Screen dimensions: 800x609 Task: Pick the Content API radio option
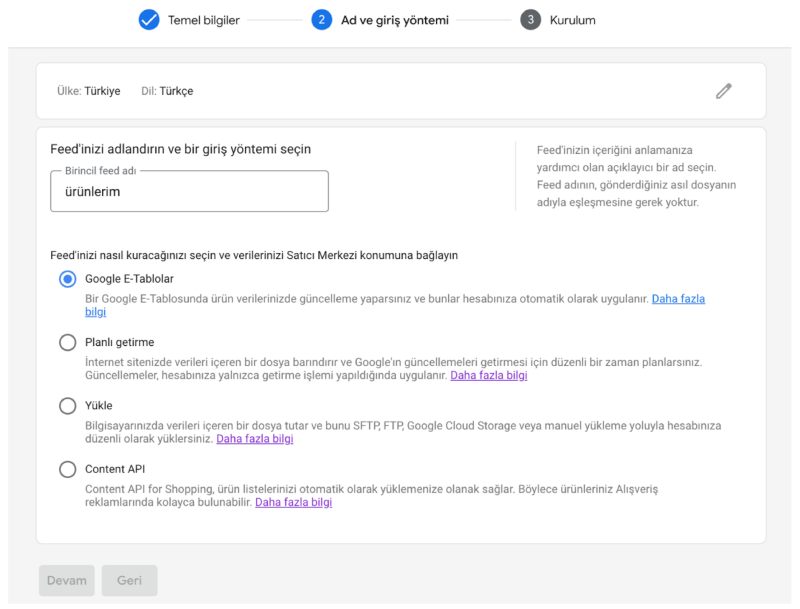pos(68,469)
